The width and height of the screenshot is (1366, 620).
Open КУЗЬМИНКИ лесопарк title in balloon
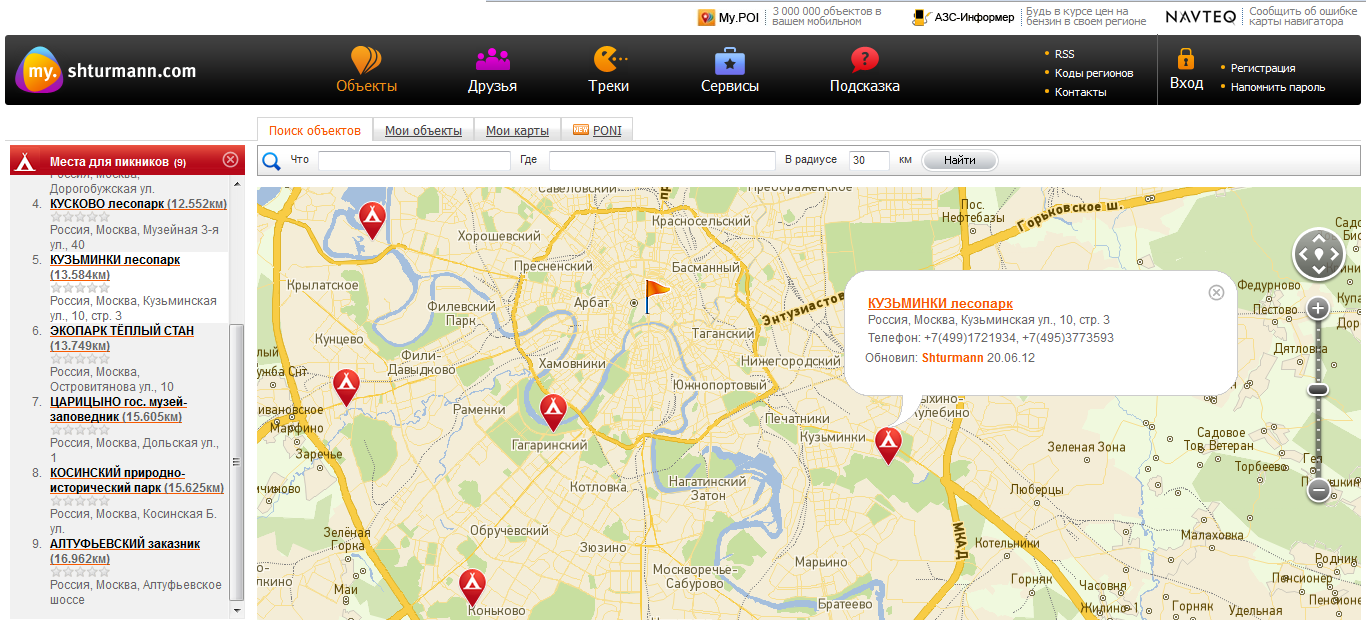(x=940, y=303)
